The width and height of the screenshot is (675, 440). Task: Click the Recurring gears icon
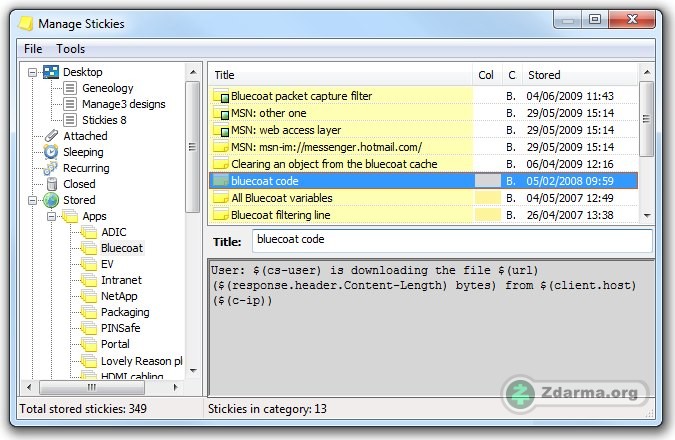click(51, 168)
